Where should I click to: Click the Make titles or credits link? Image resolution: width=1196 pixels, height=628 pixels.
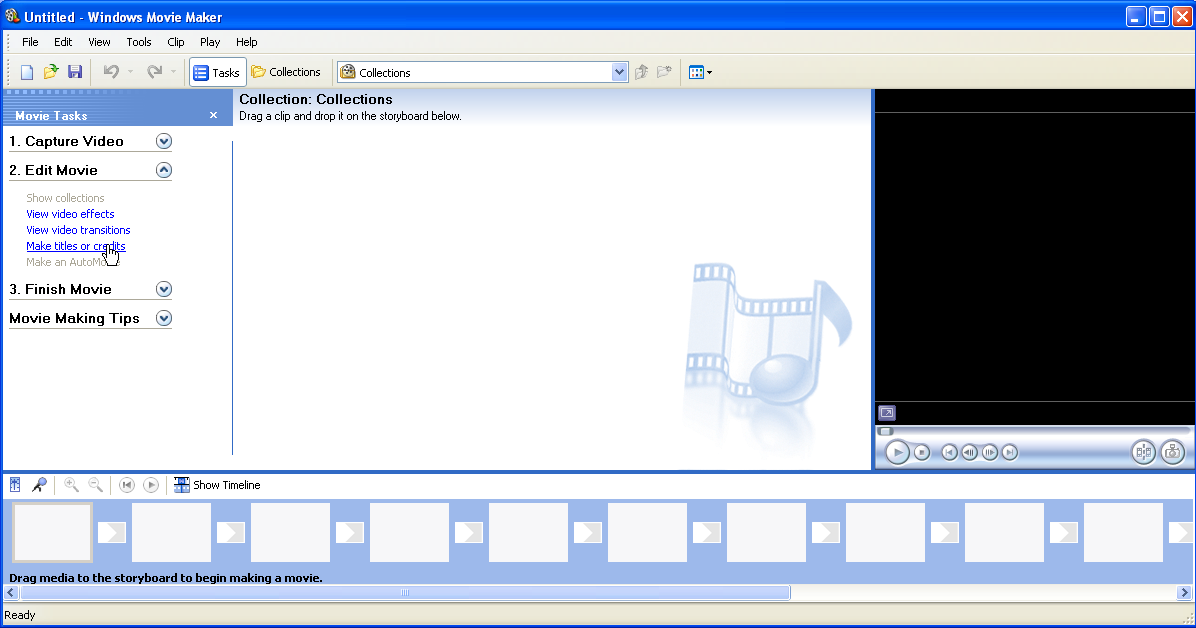pyautogui.click(x=76, y=246)
